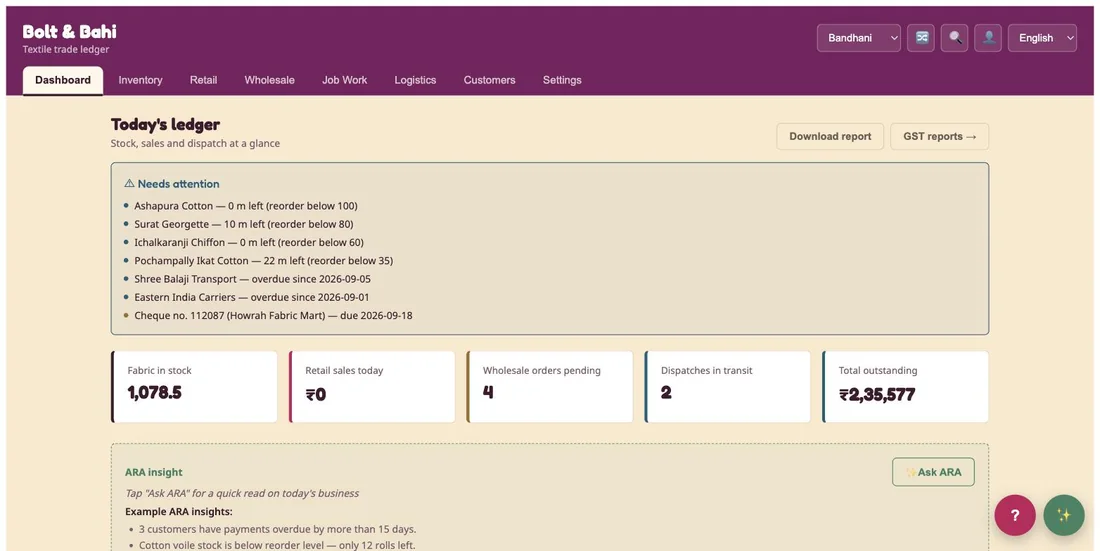
Task: Click the red help question-mark button
Action: pyautogui.click(x=1014, y=515)
